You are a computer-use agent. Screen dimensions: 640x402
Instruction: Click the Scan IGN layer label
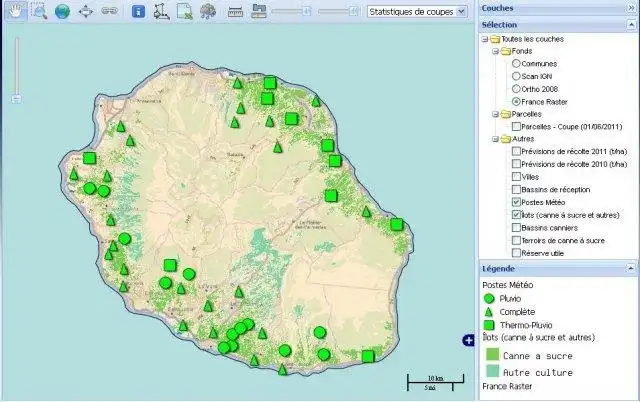click(x=537, y=76)
